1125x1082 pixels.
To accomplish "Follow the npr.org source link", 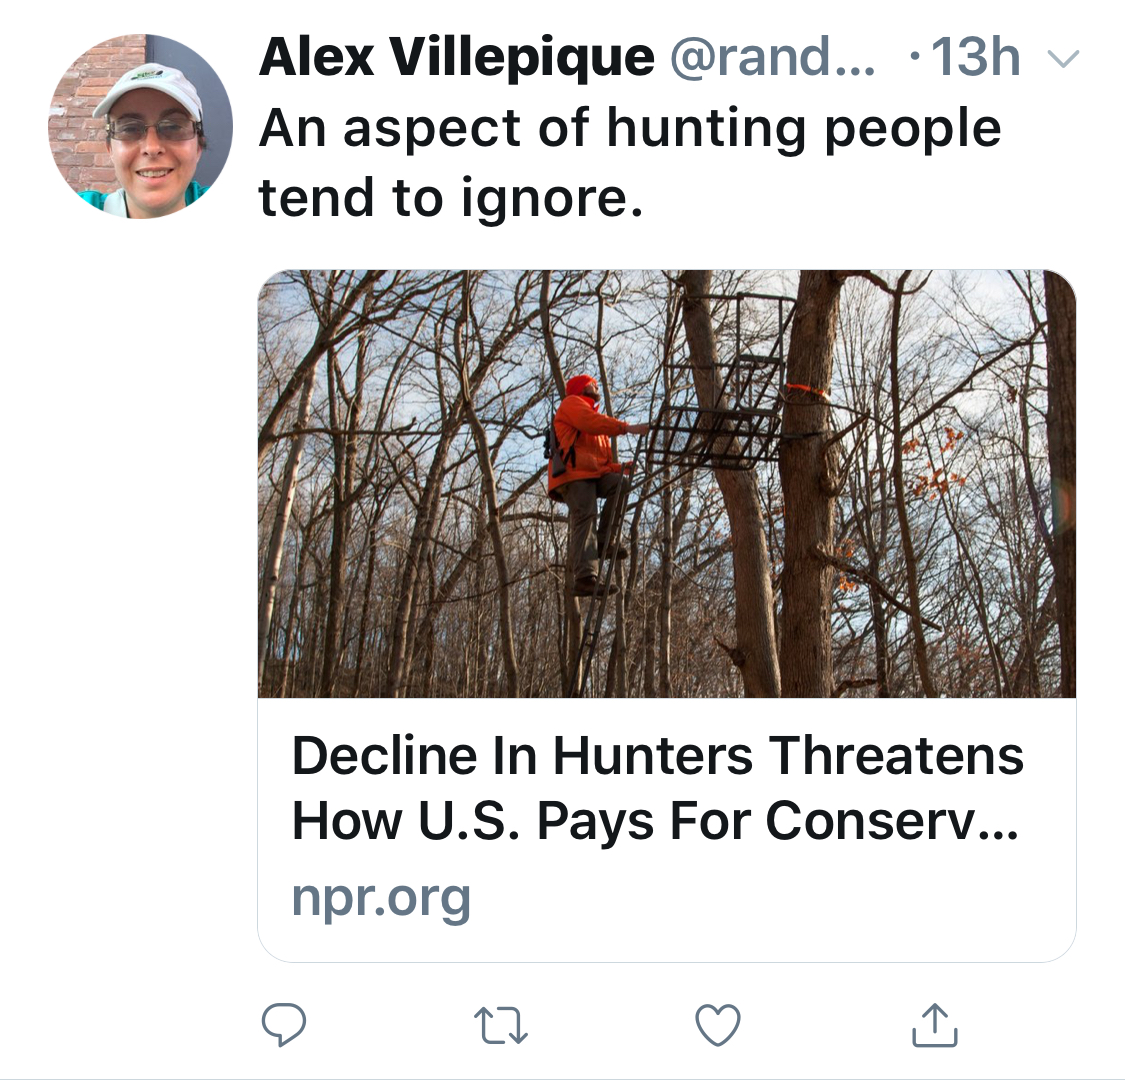I will point(381,897).
